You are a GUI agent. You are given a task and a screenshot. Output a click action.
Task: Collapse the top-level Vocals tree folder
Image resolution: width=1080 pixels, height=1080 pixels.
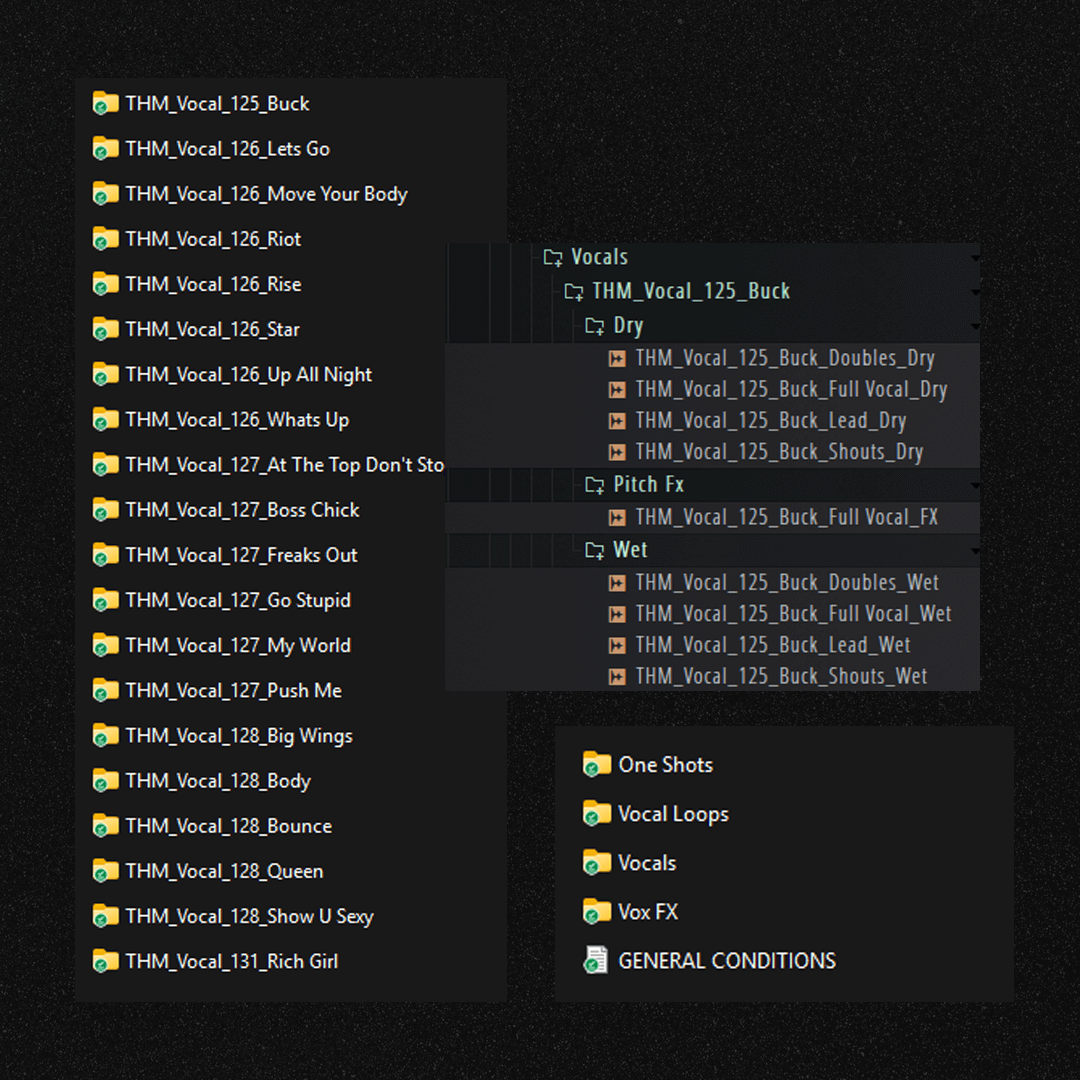point(553,258)
